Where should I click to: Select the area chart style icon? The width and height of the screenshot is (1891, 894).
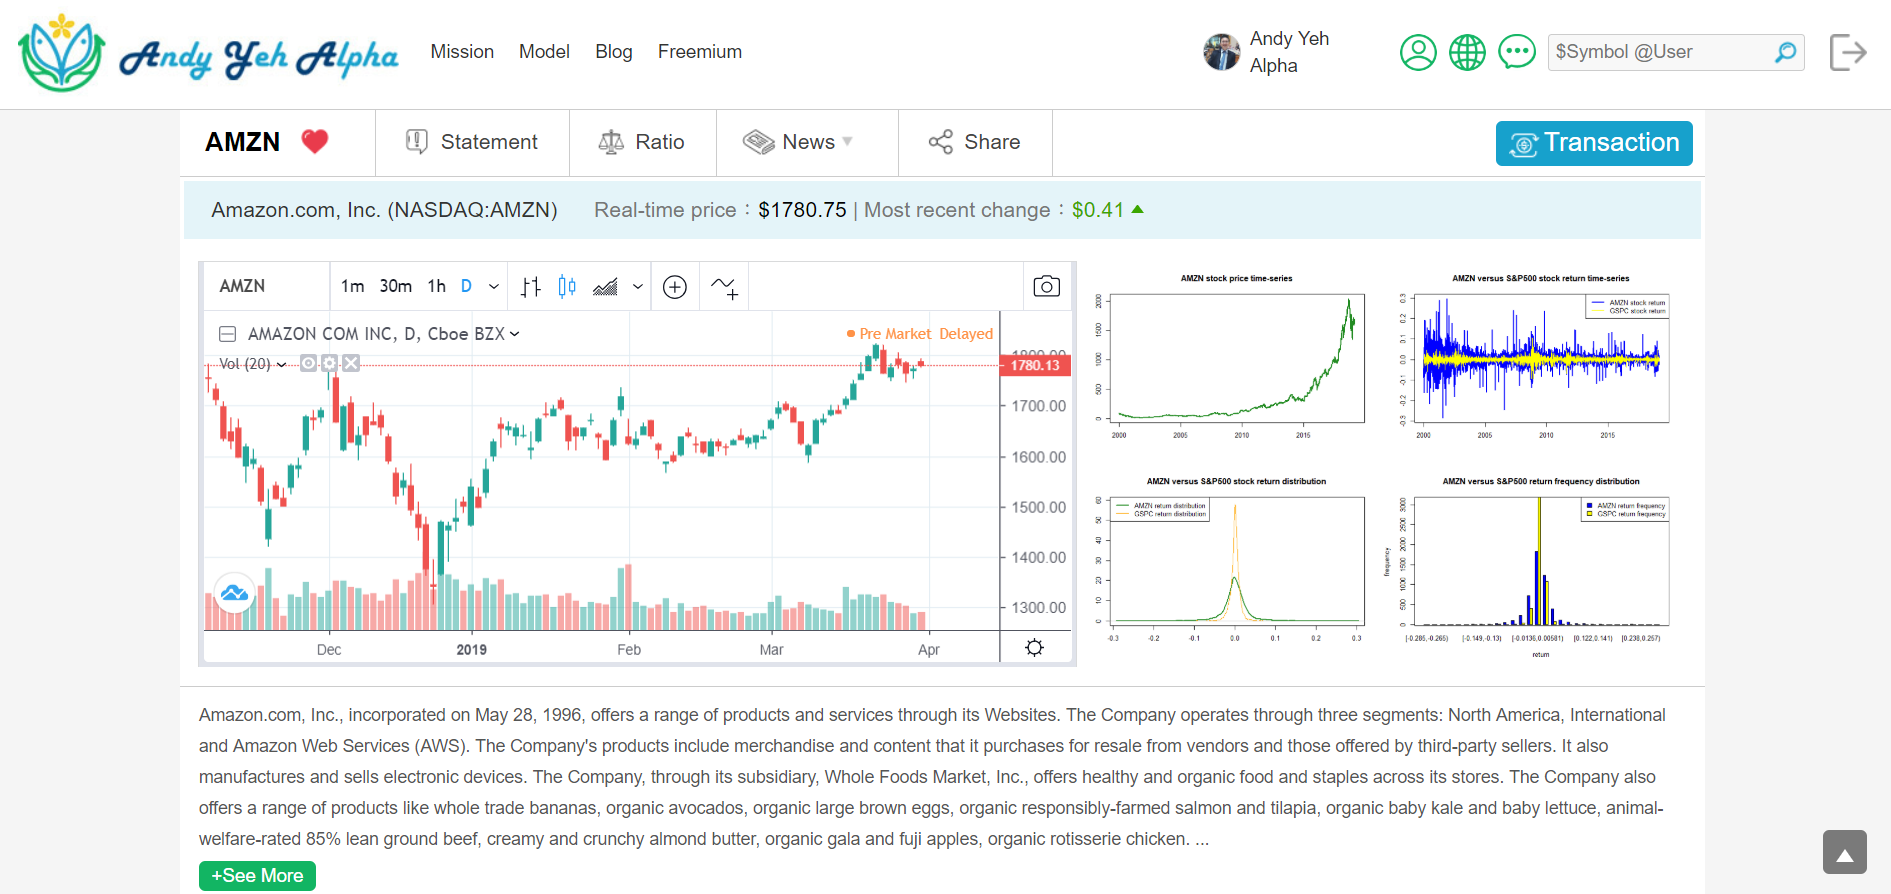(x=605, y=287)
